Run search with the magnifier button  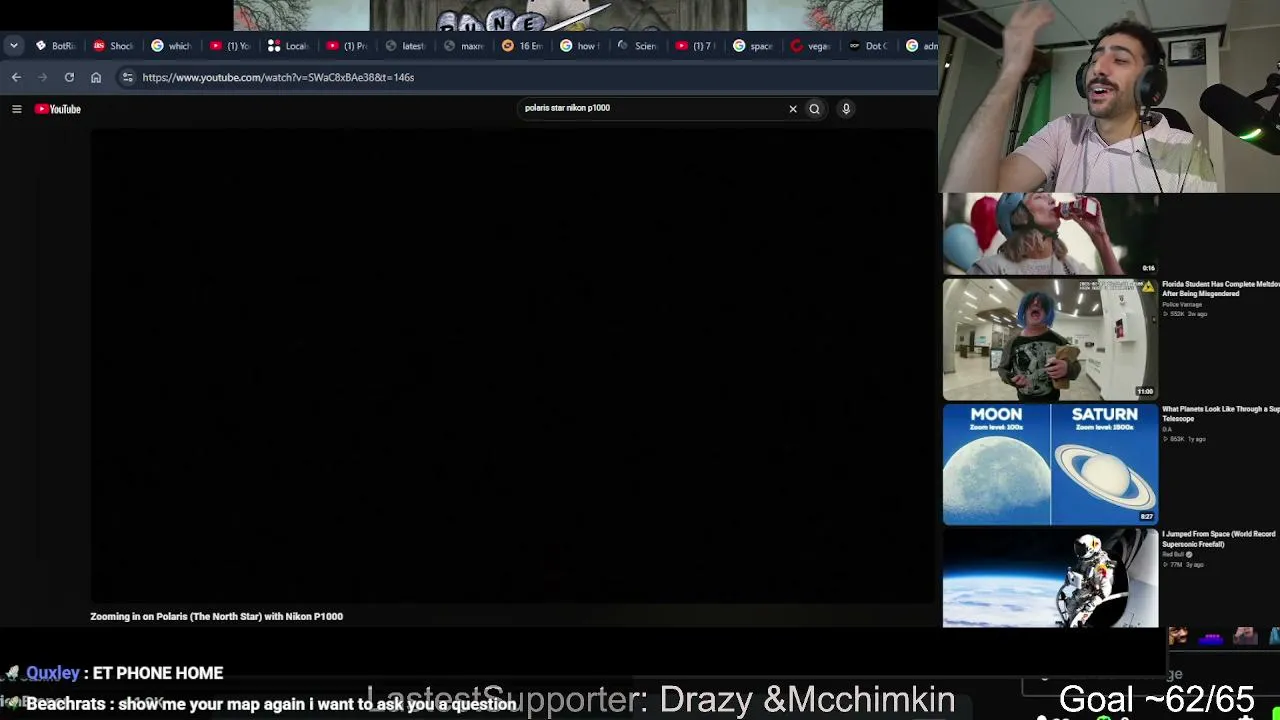click(x=814, y=109)
